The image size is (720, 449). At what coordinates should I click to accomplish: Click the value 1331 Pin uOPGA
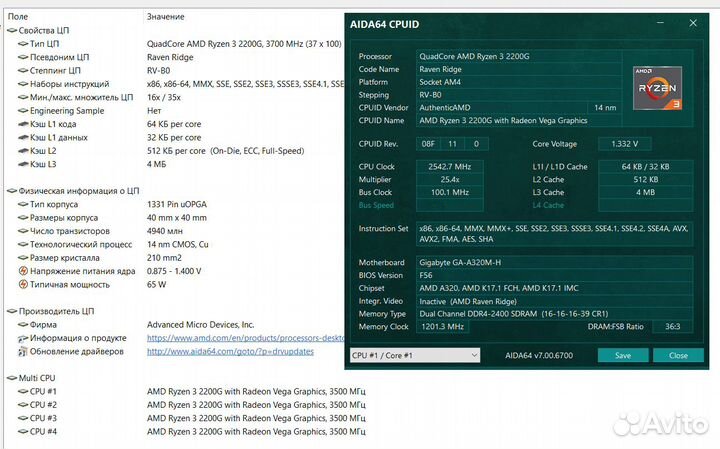click(177, 204)
